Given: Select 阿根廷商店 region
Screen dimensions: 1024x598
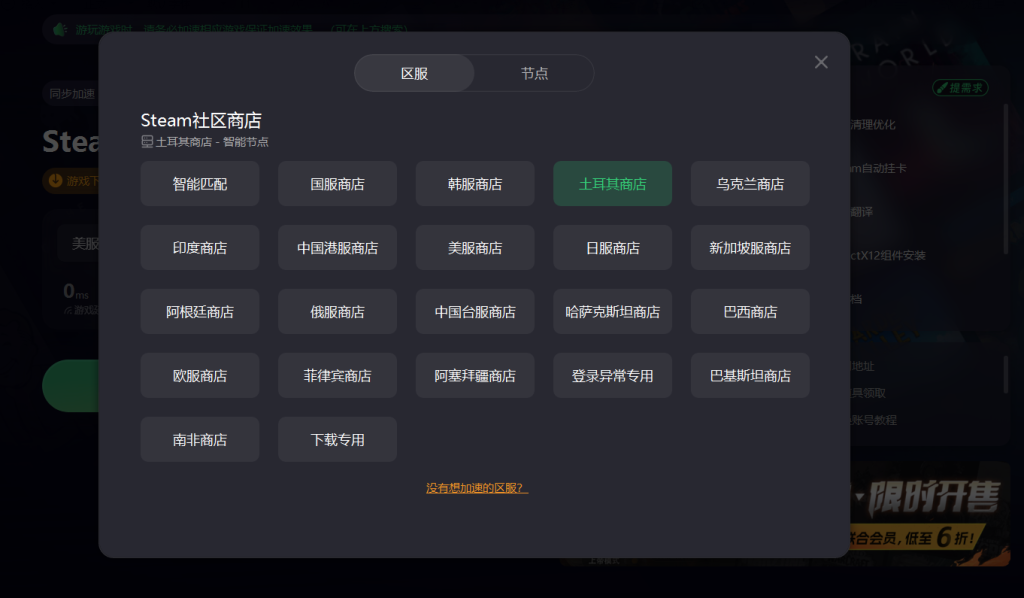Looking at the screenshot, I should pyautogui.click(x=200, y=312).
